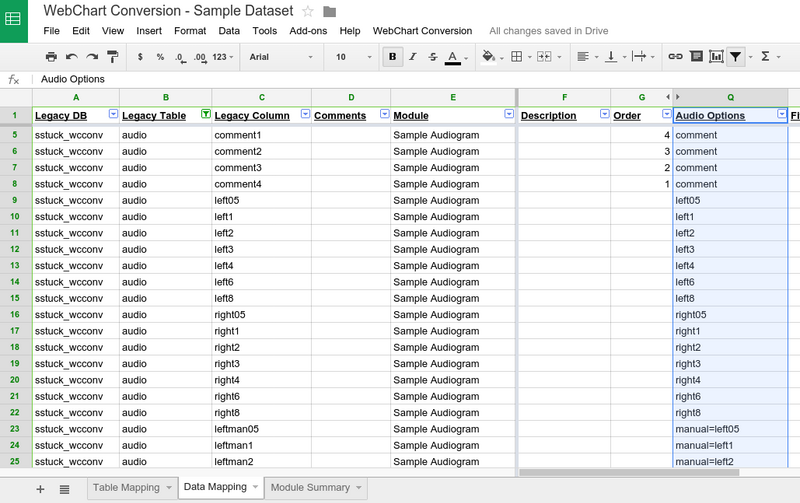Viewport: 800px width, 503px height.
Task: Open the Add-ons menu
Action: click(x=308, y=31)
